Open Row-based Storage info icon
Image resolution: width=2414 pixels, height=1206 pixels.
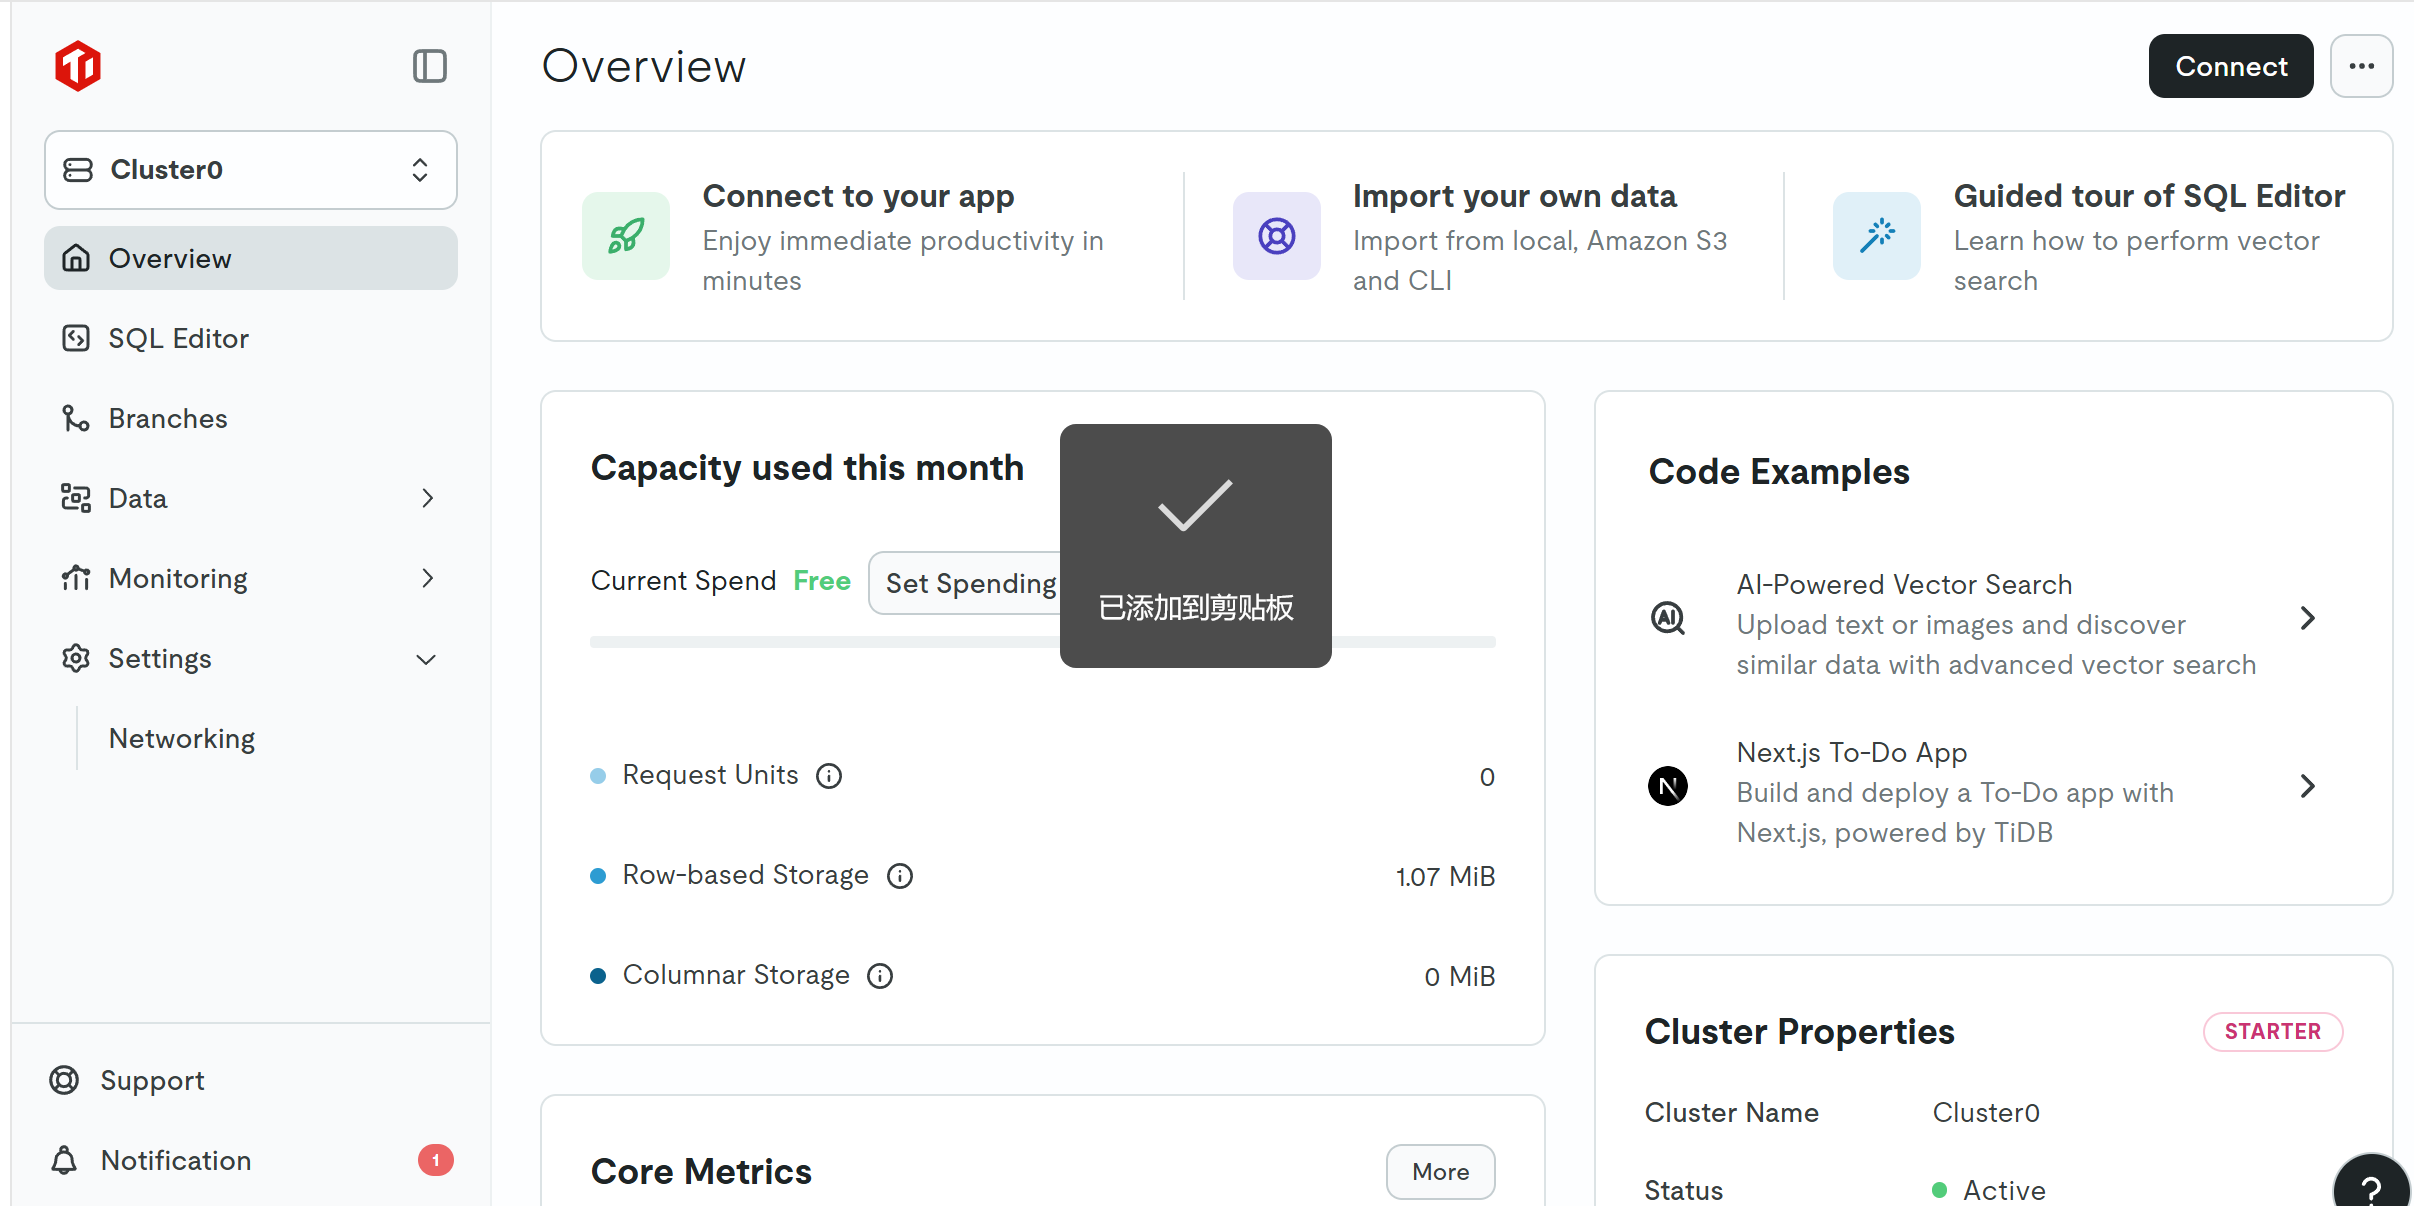pos(900,876)
